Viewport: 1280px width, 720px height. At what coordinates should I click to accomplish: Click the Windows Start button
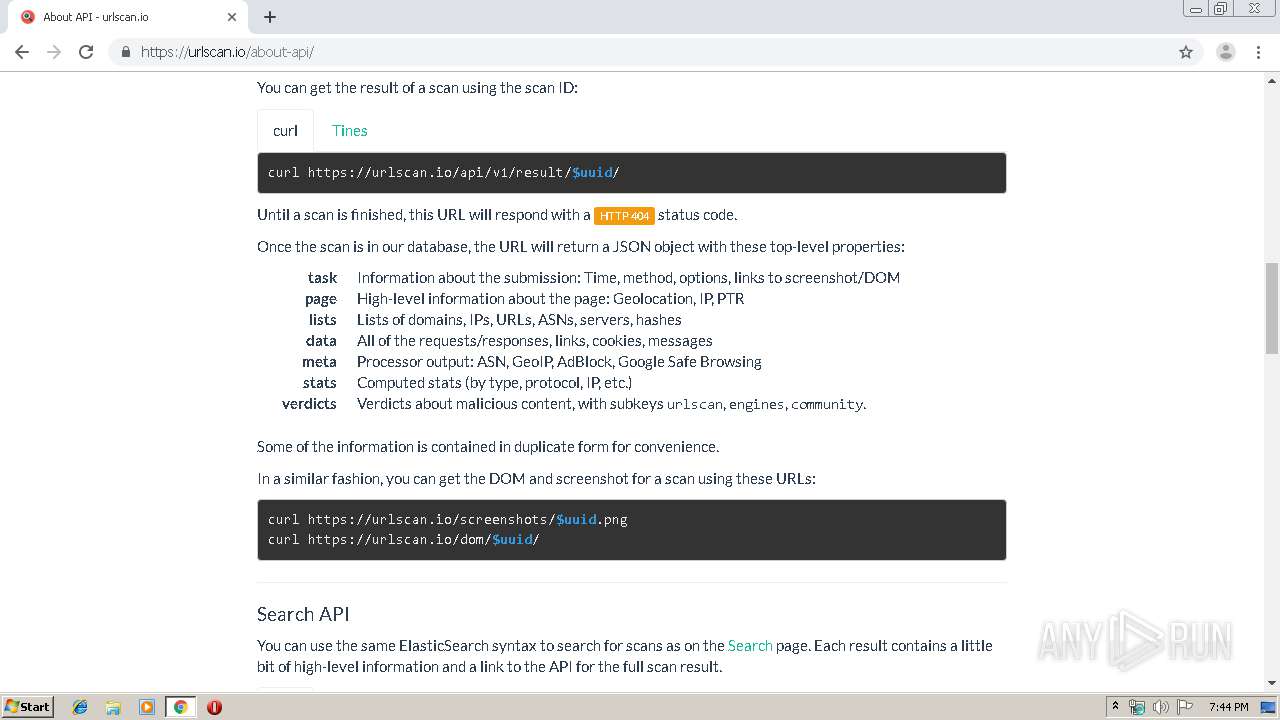pos(27,707)
